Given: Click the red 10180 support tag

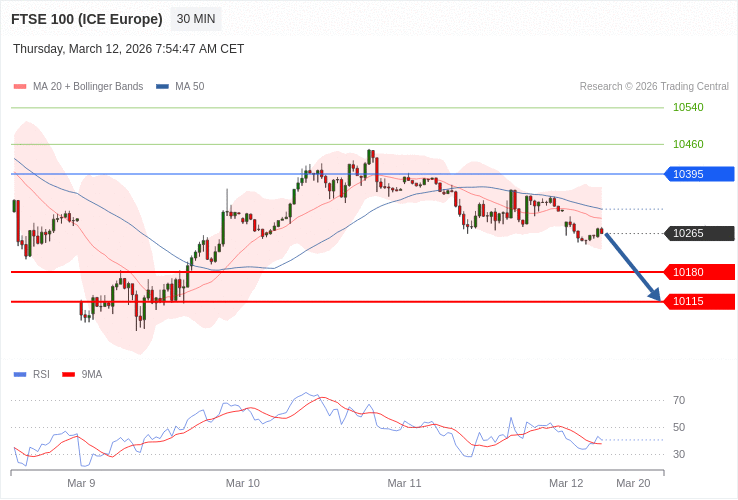Looking at the screenshot, I should (x=699, y=272).
